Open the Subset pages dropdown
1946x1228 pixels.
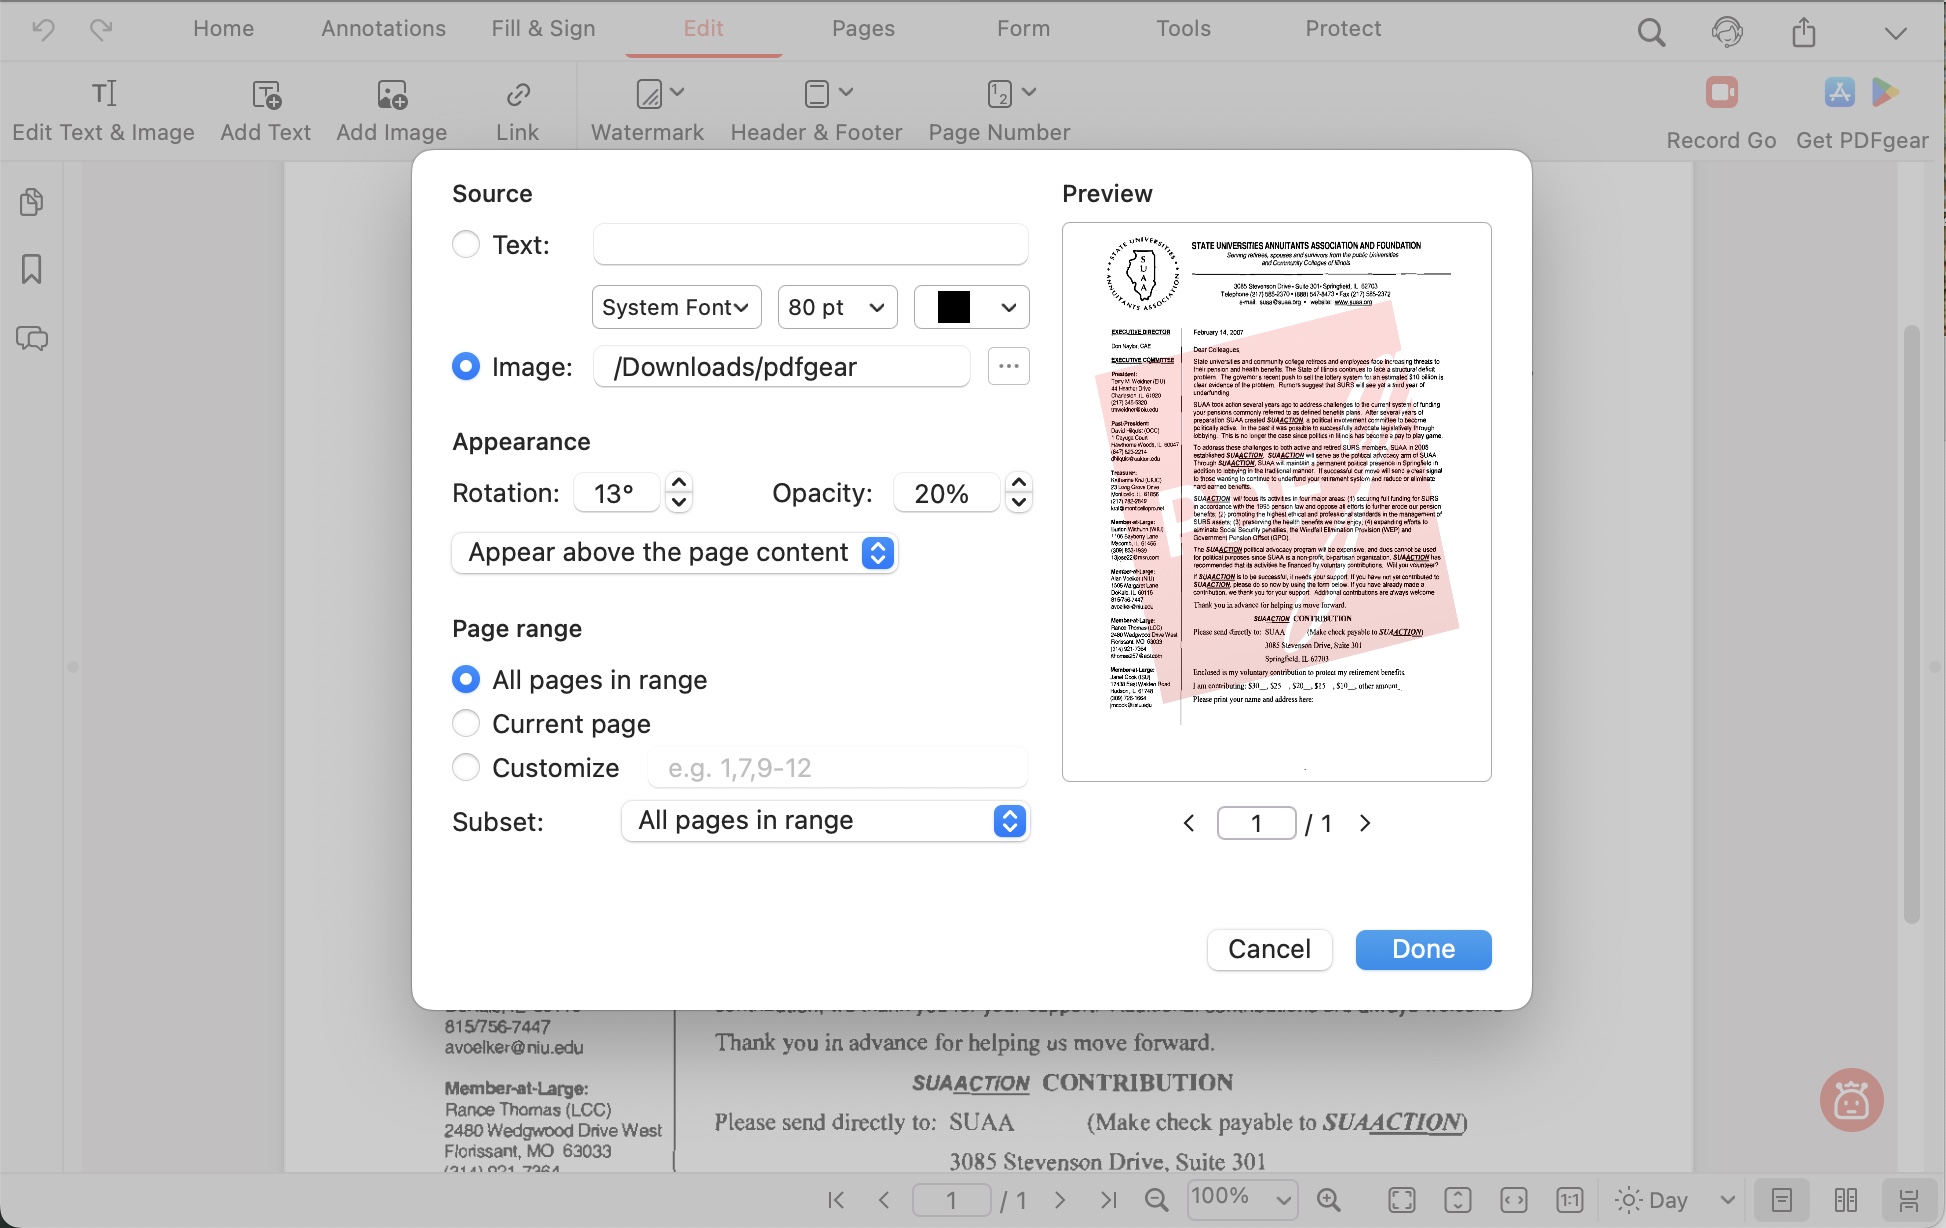click(824, 821)
